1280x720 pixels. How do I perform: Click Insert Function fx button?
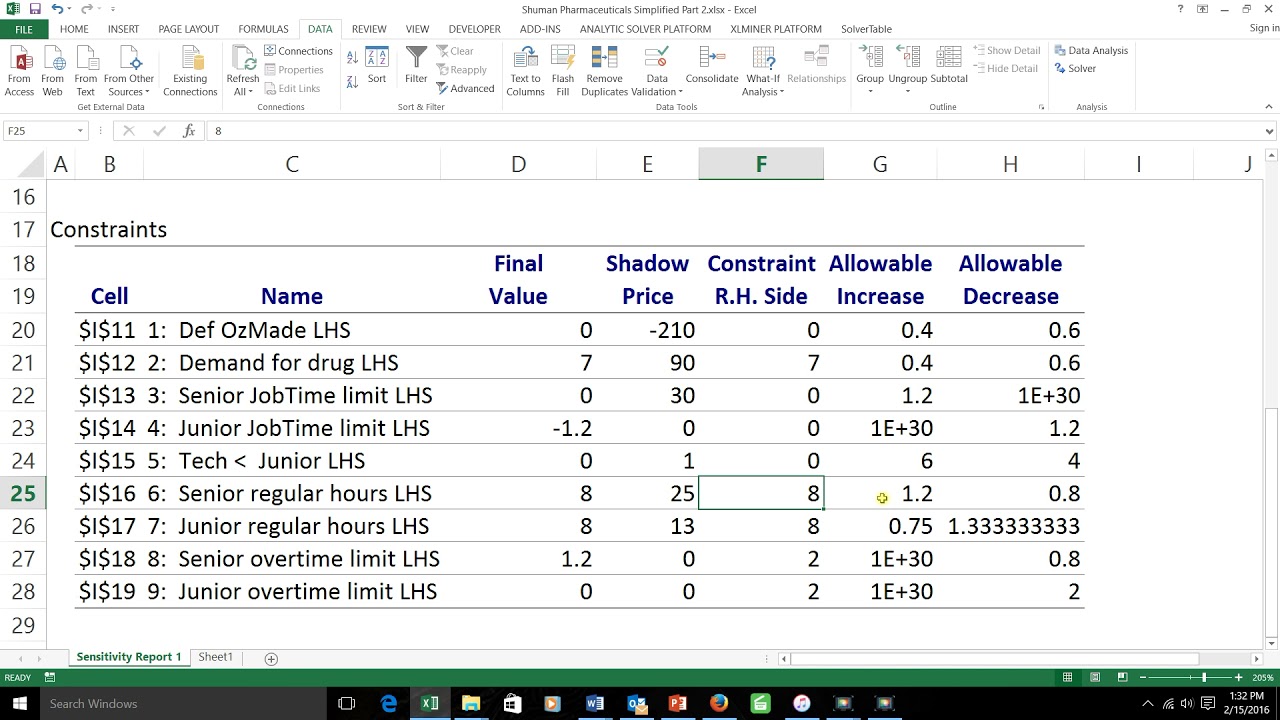(x=189, y=131)
